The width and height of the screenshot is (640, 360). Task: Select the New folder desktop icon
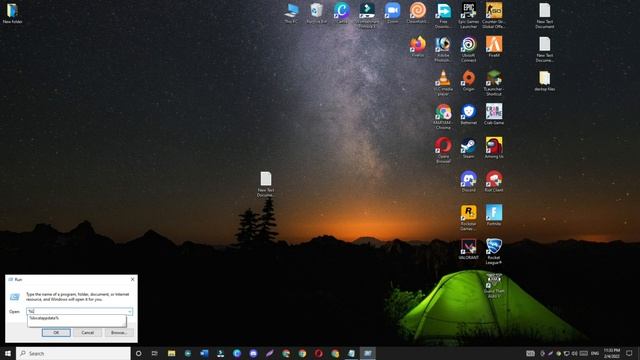click(12, 13)
